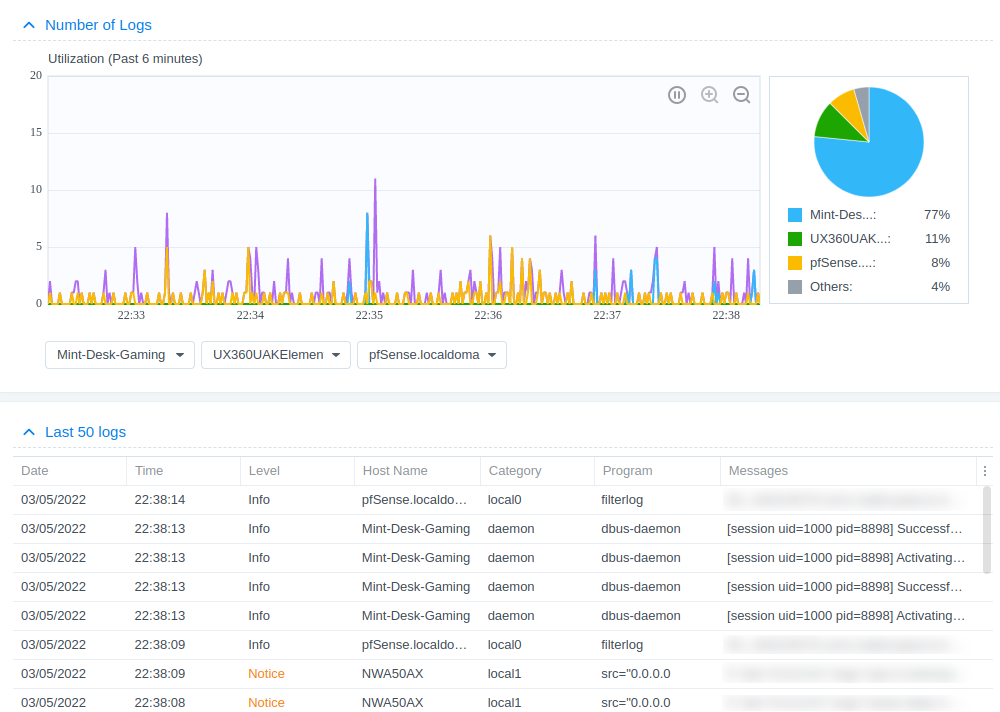1000x712 pixels.
Task: Click the 11% value for UX360UAK
Action: [938, 239]
